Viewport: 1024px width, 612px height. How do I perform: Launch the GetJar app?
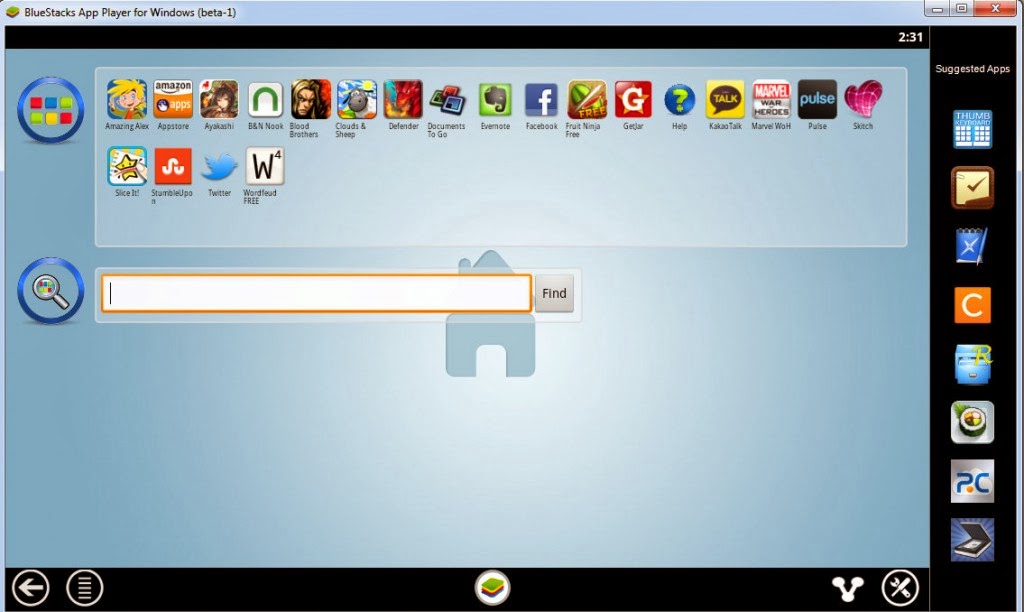pos(633,99)
